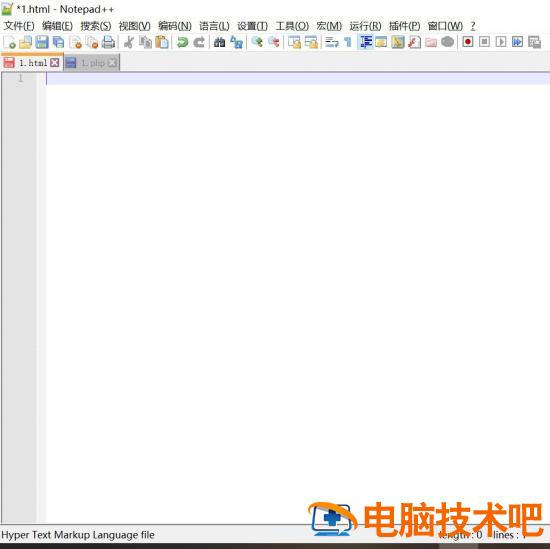The image size is (550, 549).
Task: Click line 1 in the editor area
Action: click(297, 79)
